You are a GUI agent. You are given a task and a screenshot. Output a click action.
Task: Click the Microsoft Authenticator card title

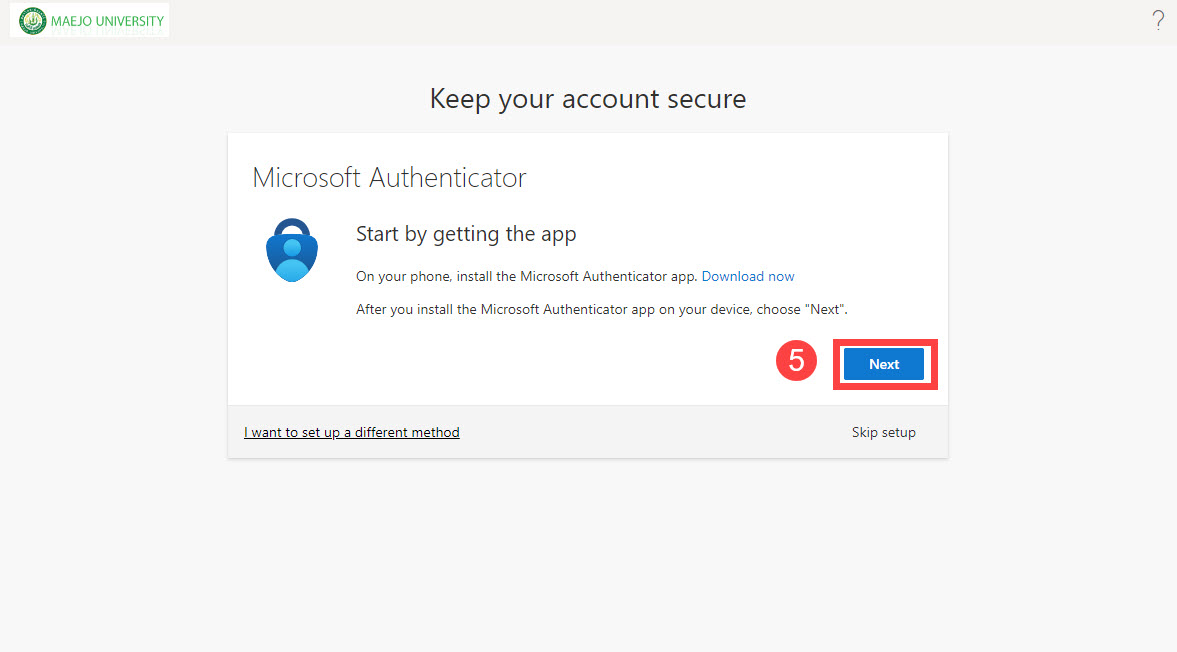[389, 178]
